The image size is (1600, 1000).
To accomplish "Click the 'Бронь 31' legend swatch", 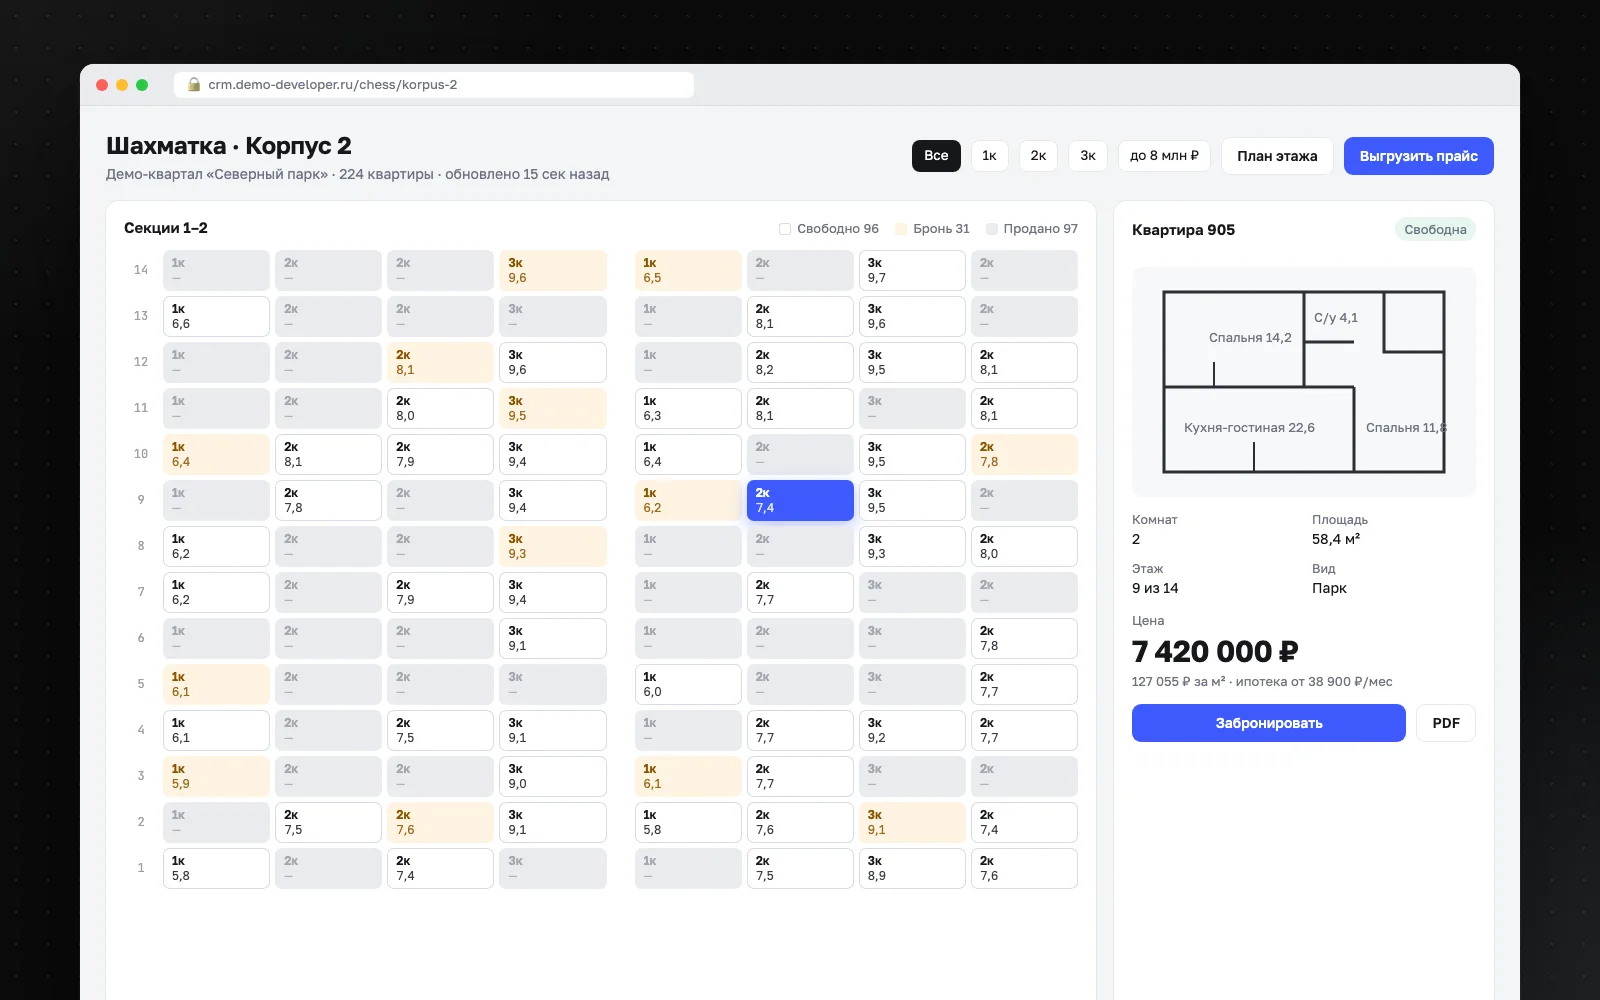I will pyautogui.click(x=901, y=229).
